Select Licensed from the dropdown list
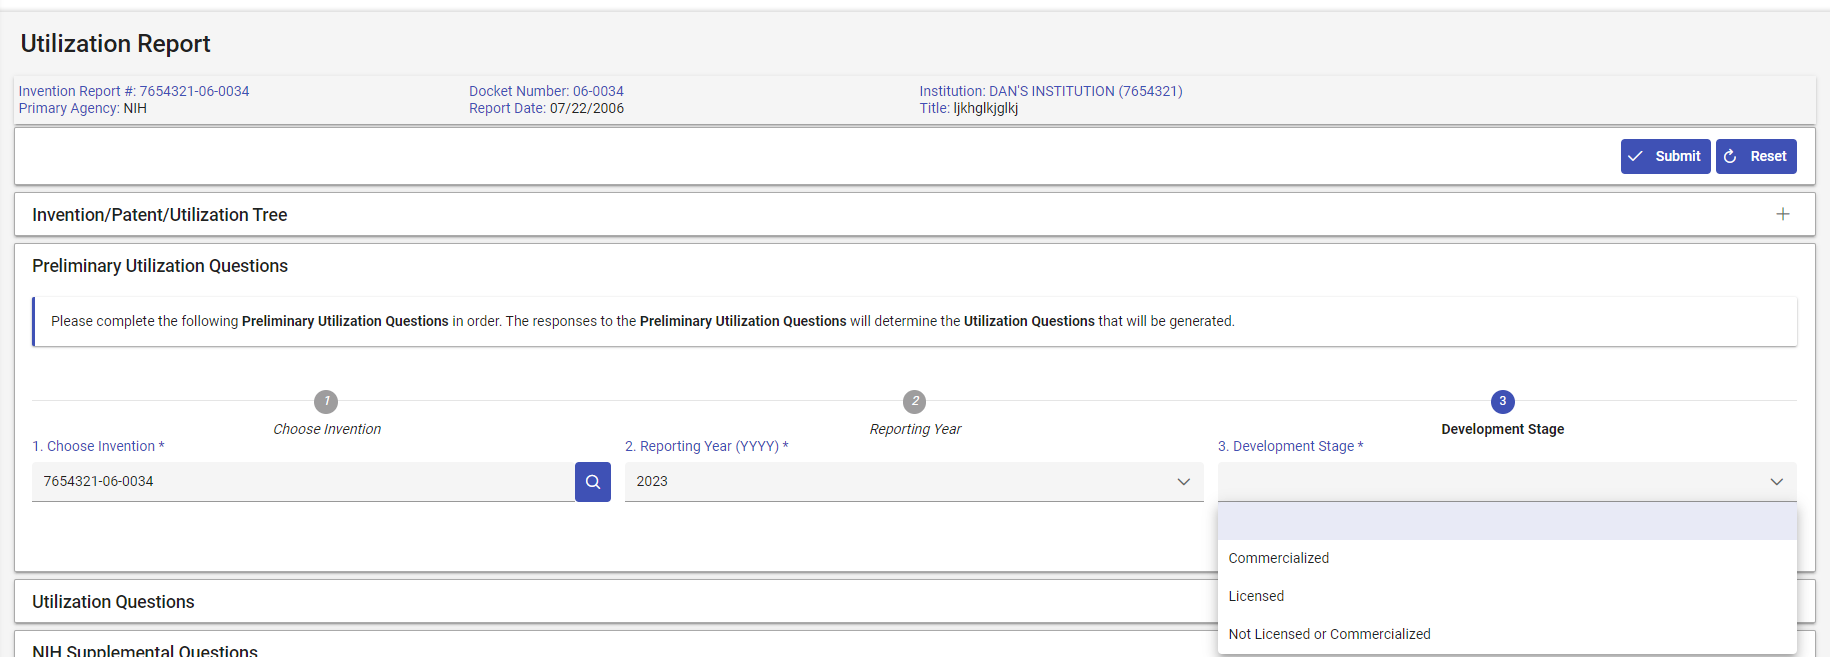The image size is (1830, 657). (x=1256, y=596)
